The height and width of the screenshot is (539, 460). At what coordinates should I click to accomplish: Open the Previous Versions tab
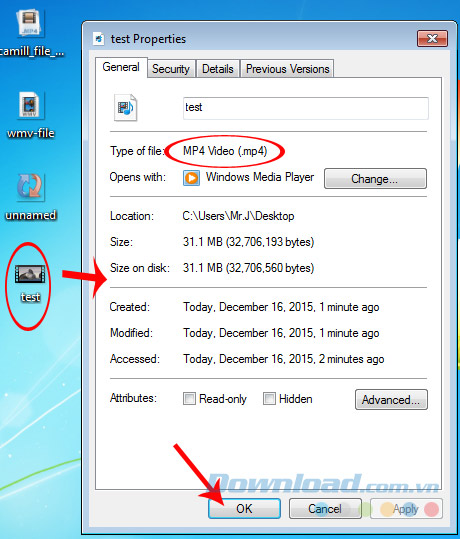coord(287,69)
